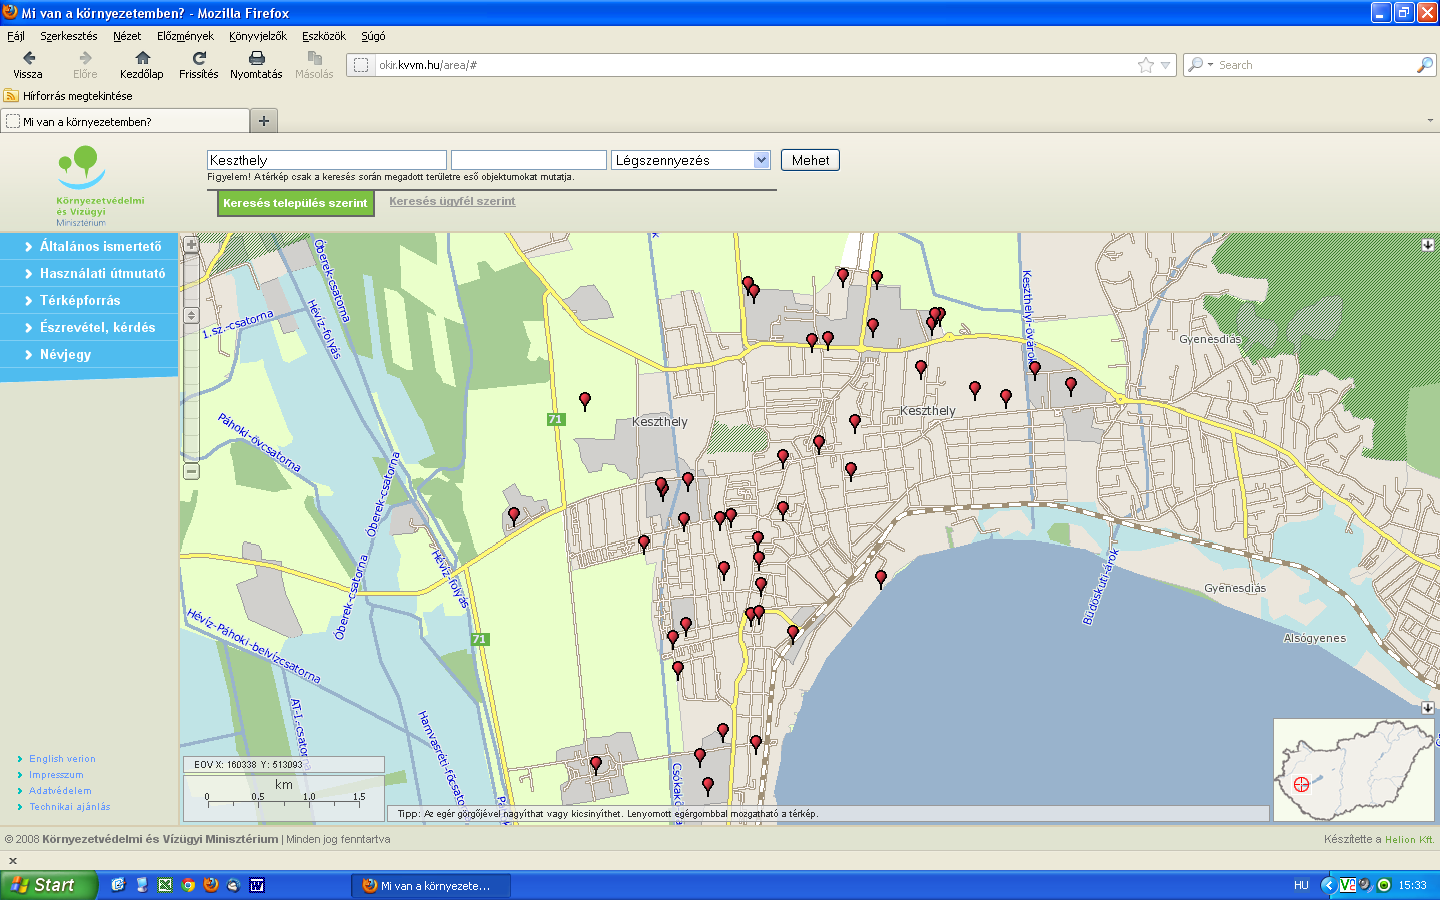Open the Könyvjelzők menu
Screen dimensions: 1440x900
(258, 36)
